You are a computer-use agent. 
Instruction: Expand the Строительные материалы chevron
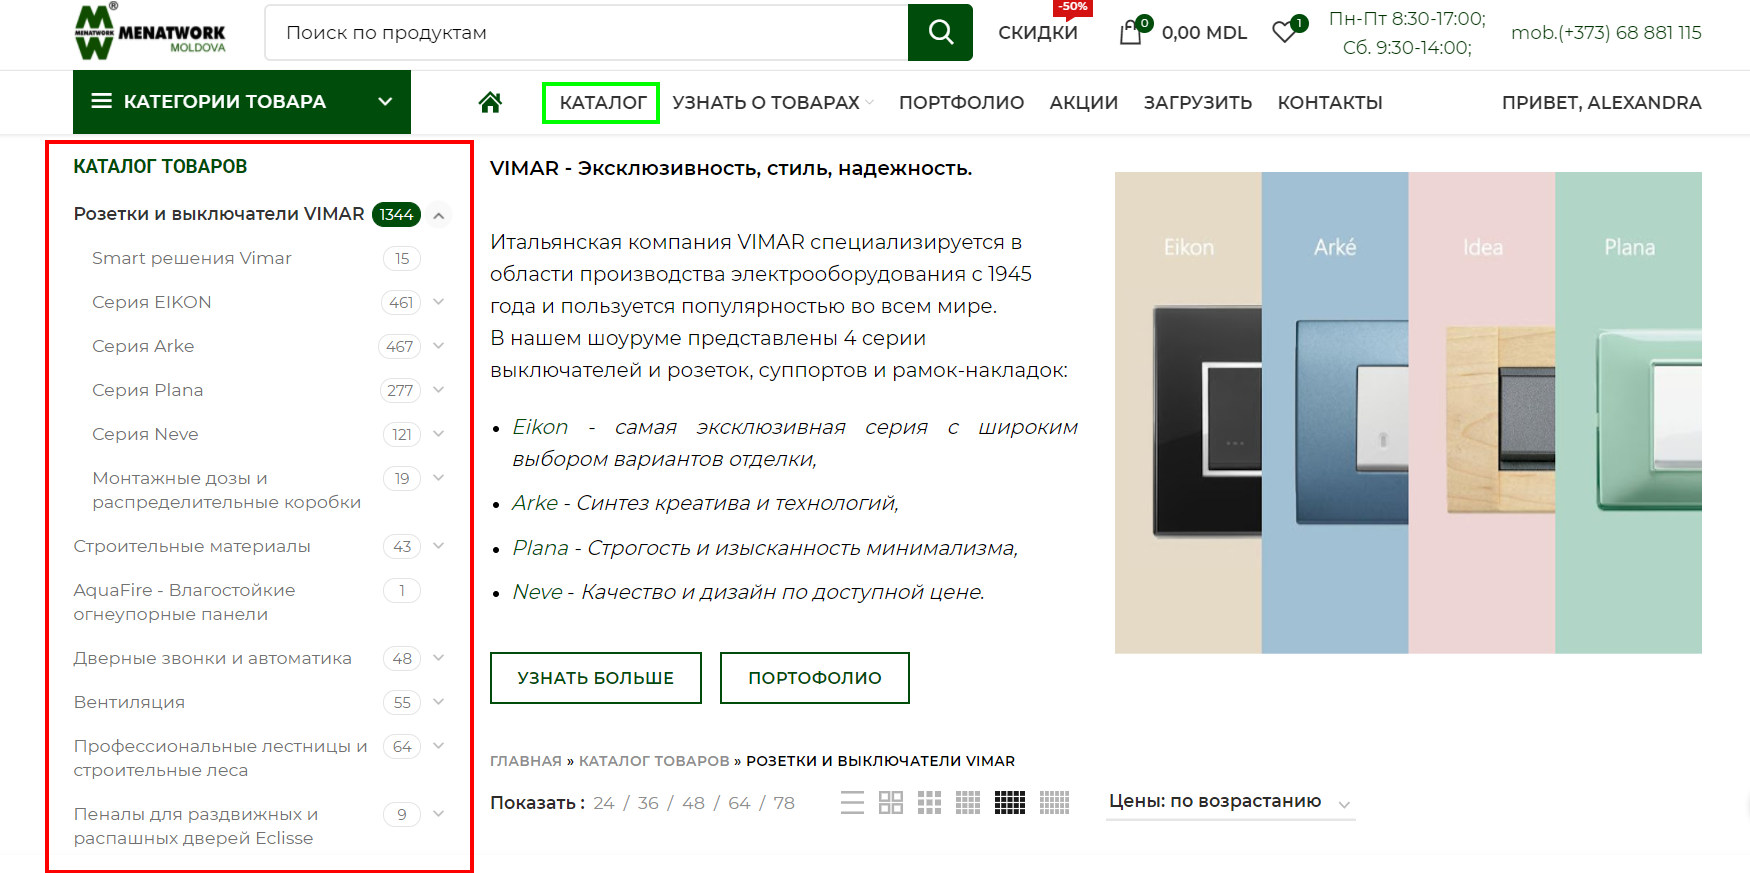point(438,546)
